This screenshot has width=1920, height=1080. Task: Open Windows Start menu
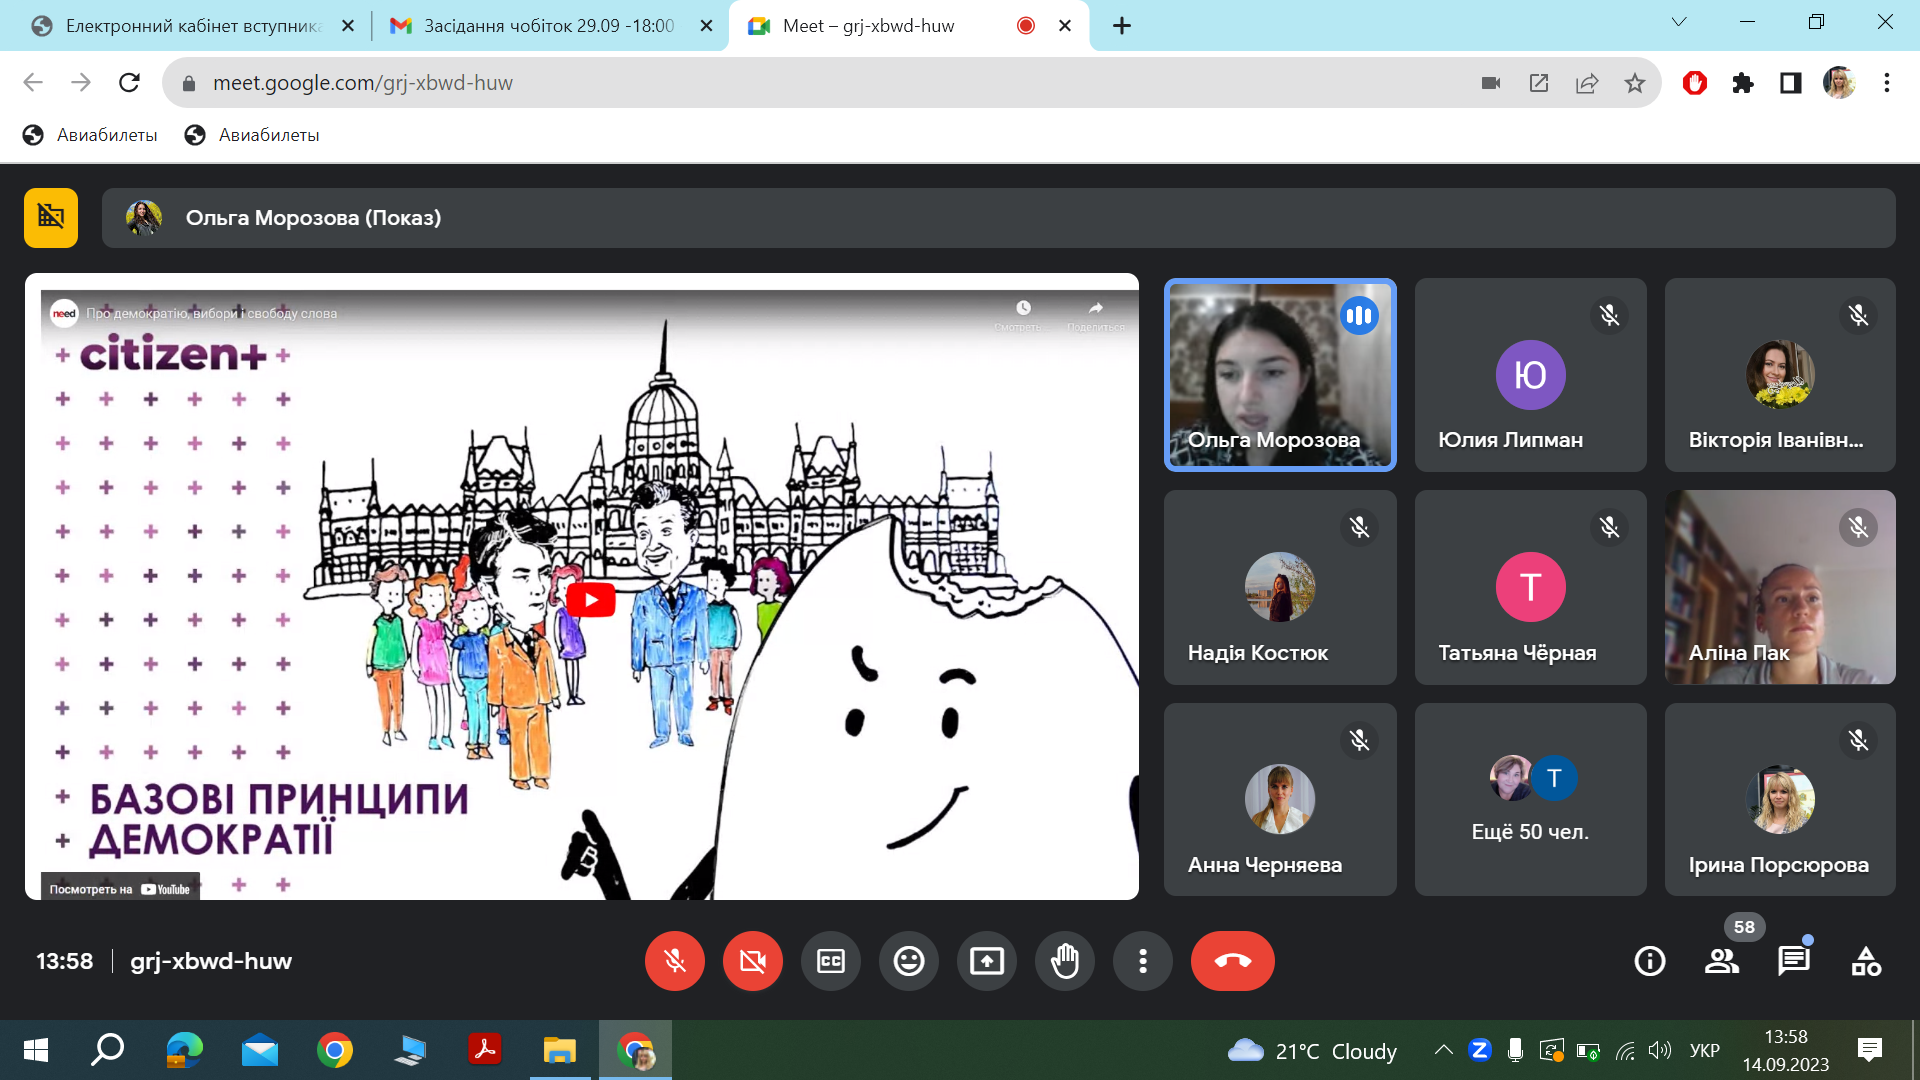pos(35,1050)
